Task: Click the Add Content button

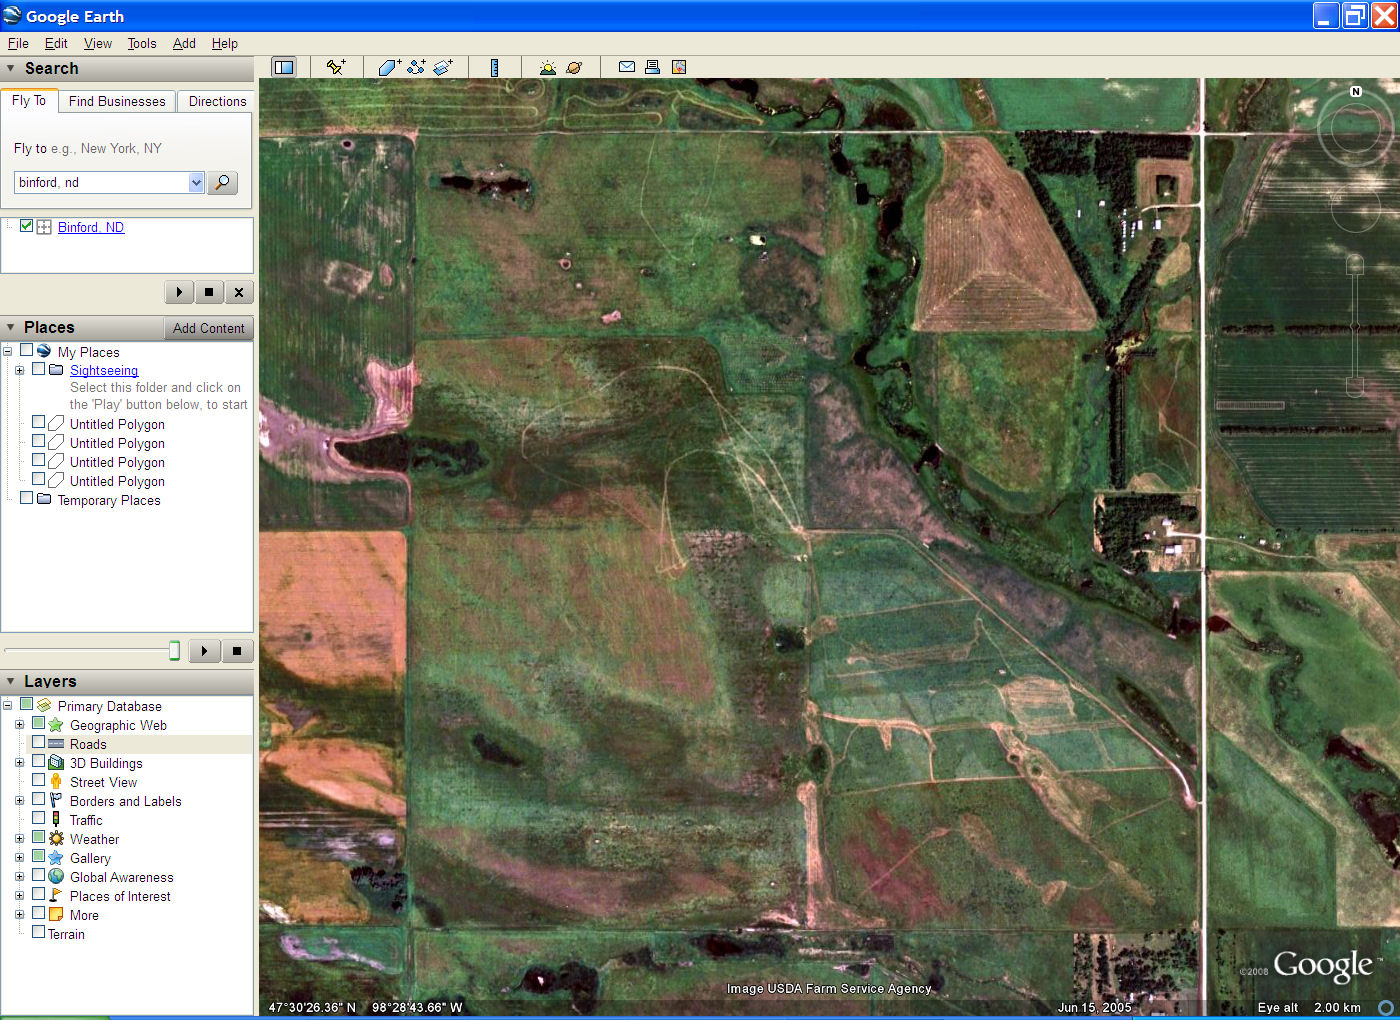Action: [208, 328]
